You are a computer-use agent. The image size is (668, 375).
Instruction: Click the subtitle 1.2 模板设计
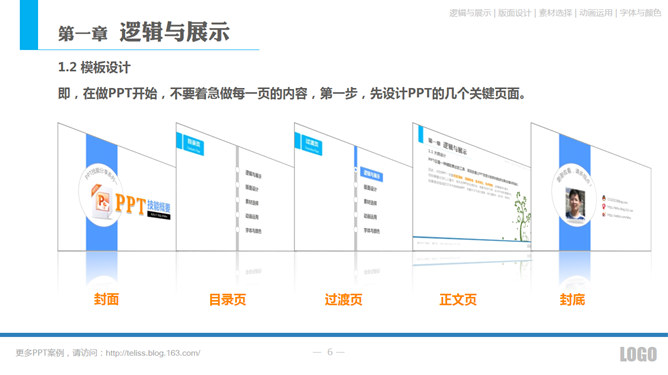94,67
